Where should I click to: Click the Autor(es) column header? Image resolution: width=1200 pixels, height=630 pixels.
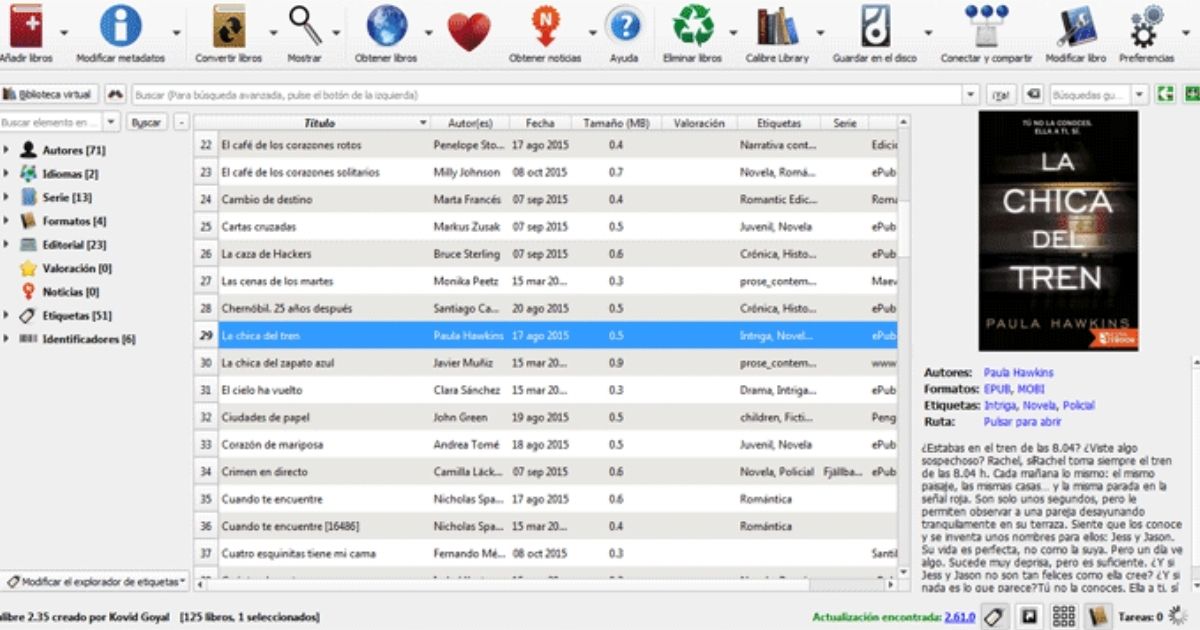click(x=470, y=123)
